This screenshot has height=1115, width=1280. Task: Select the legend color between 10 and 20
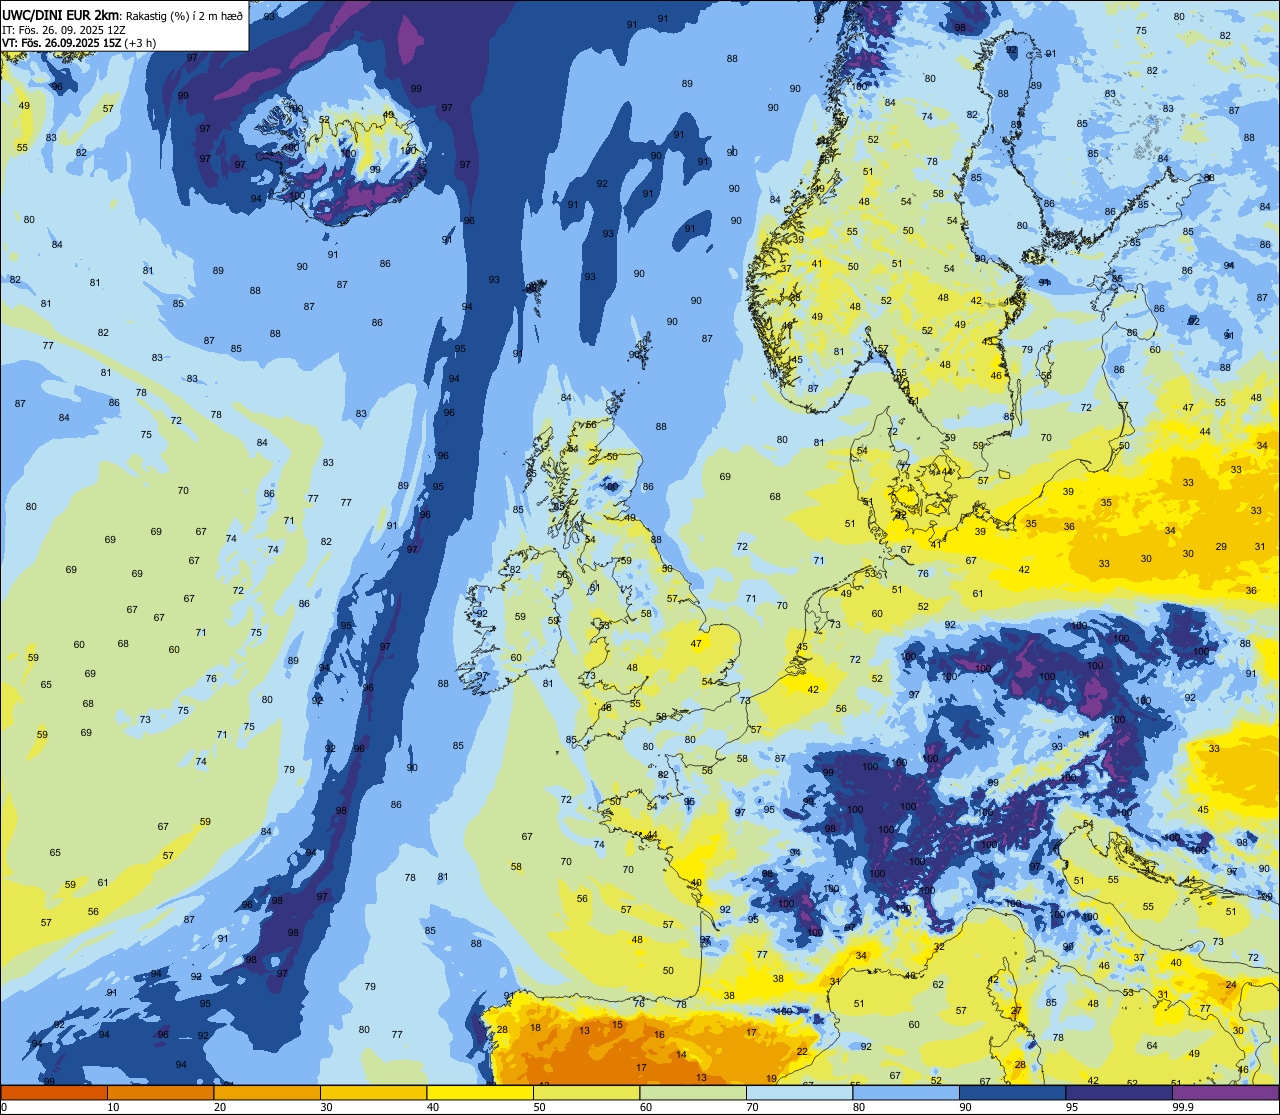160,1092
